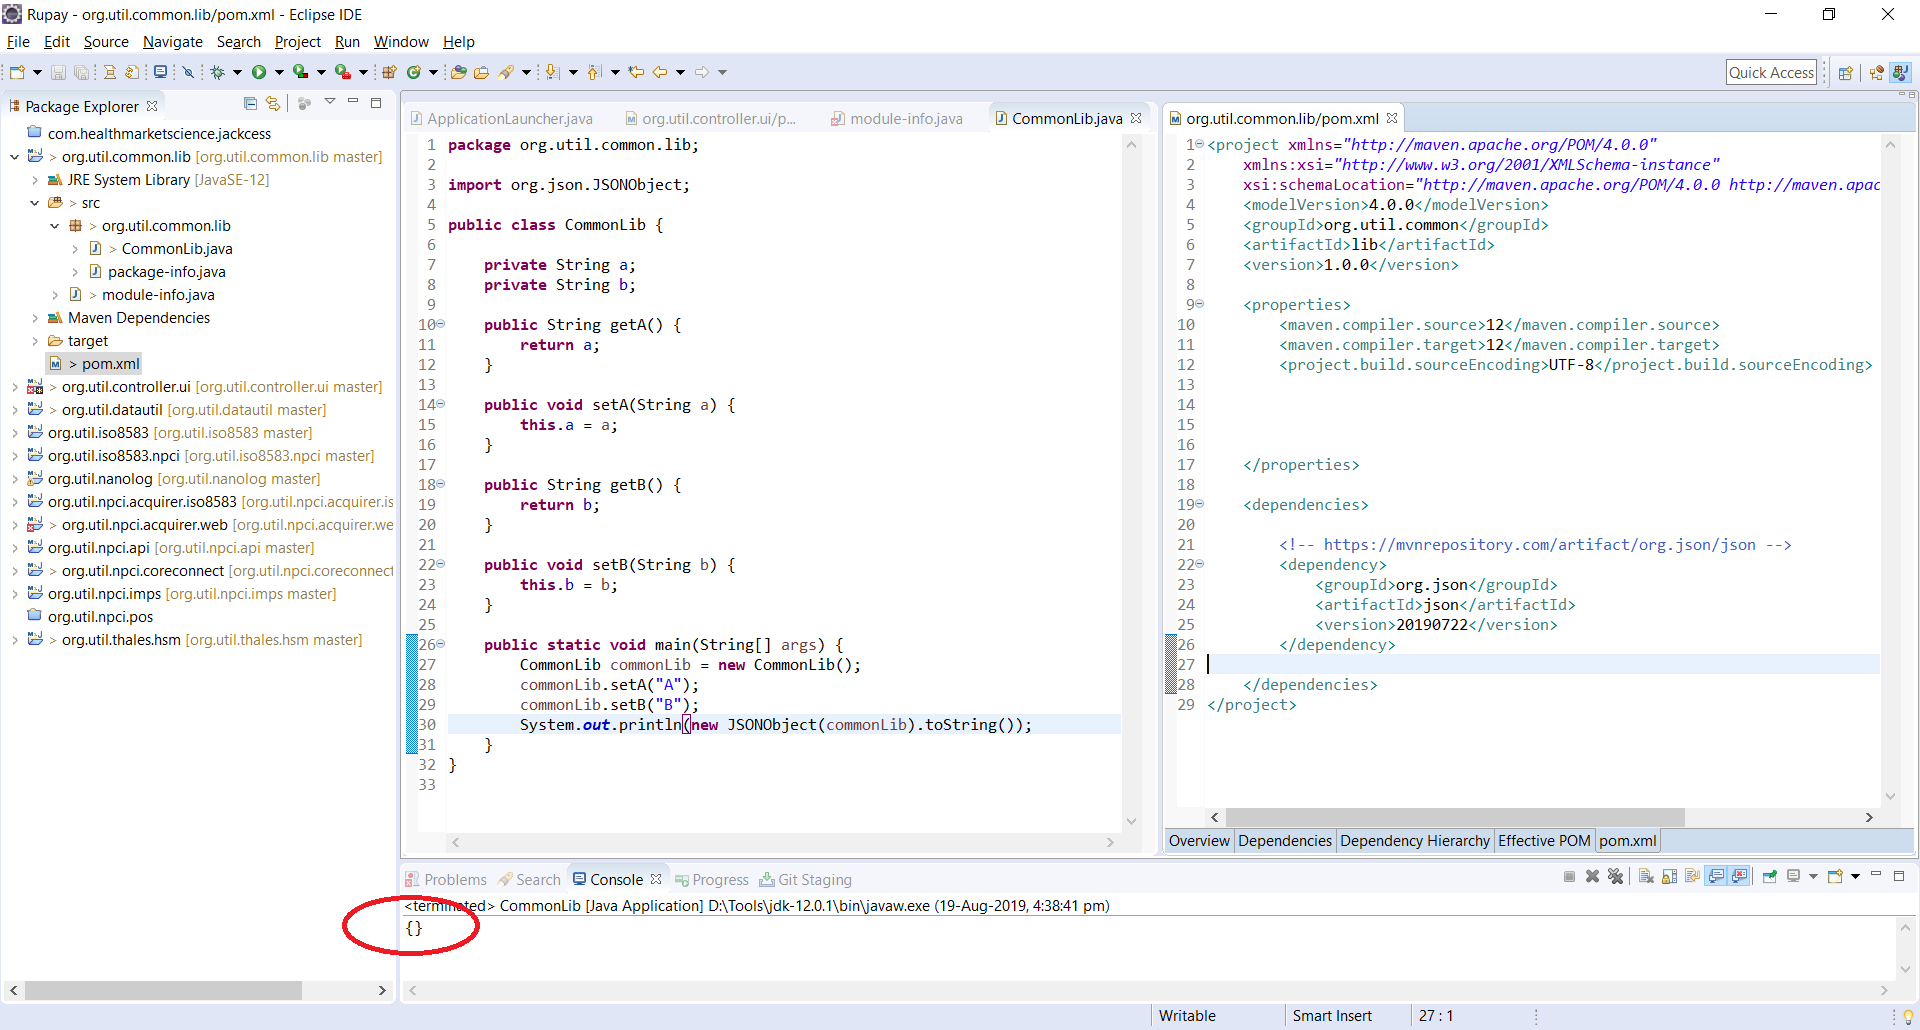The width and height of the screenshot is (1920, 1030).
Task: Toggle Show Console on Standard Out
Action: click(1716, 877)
